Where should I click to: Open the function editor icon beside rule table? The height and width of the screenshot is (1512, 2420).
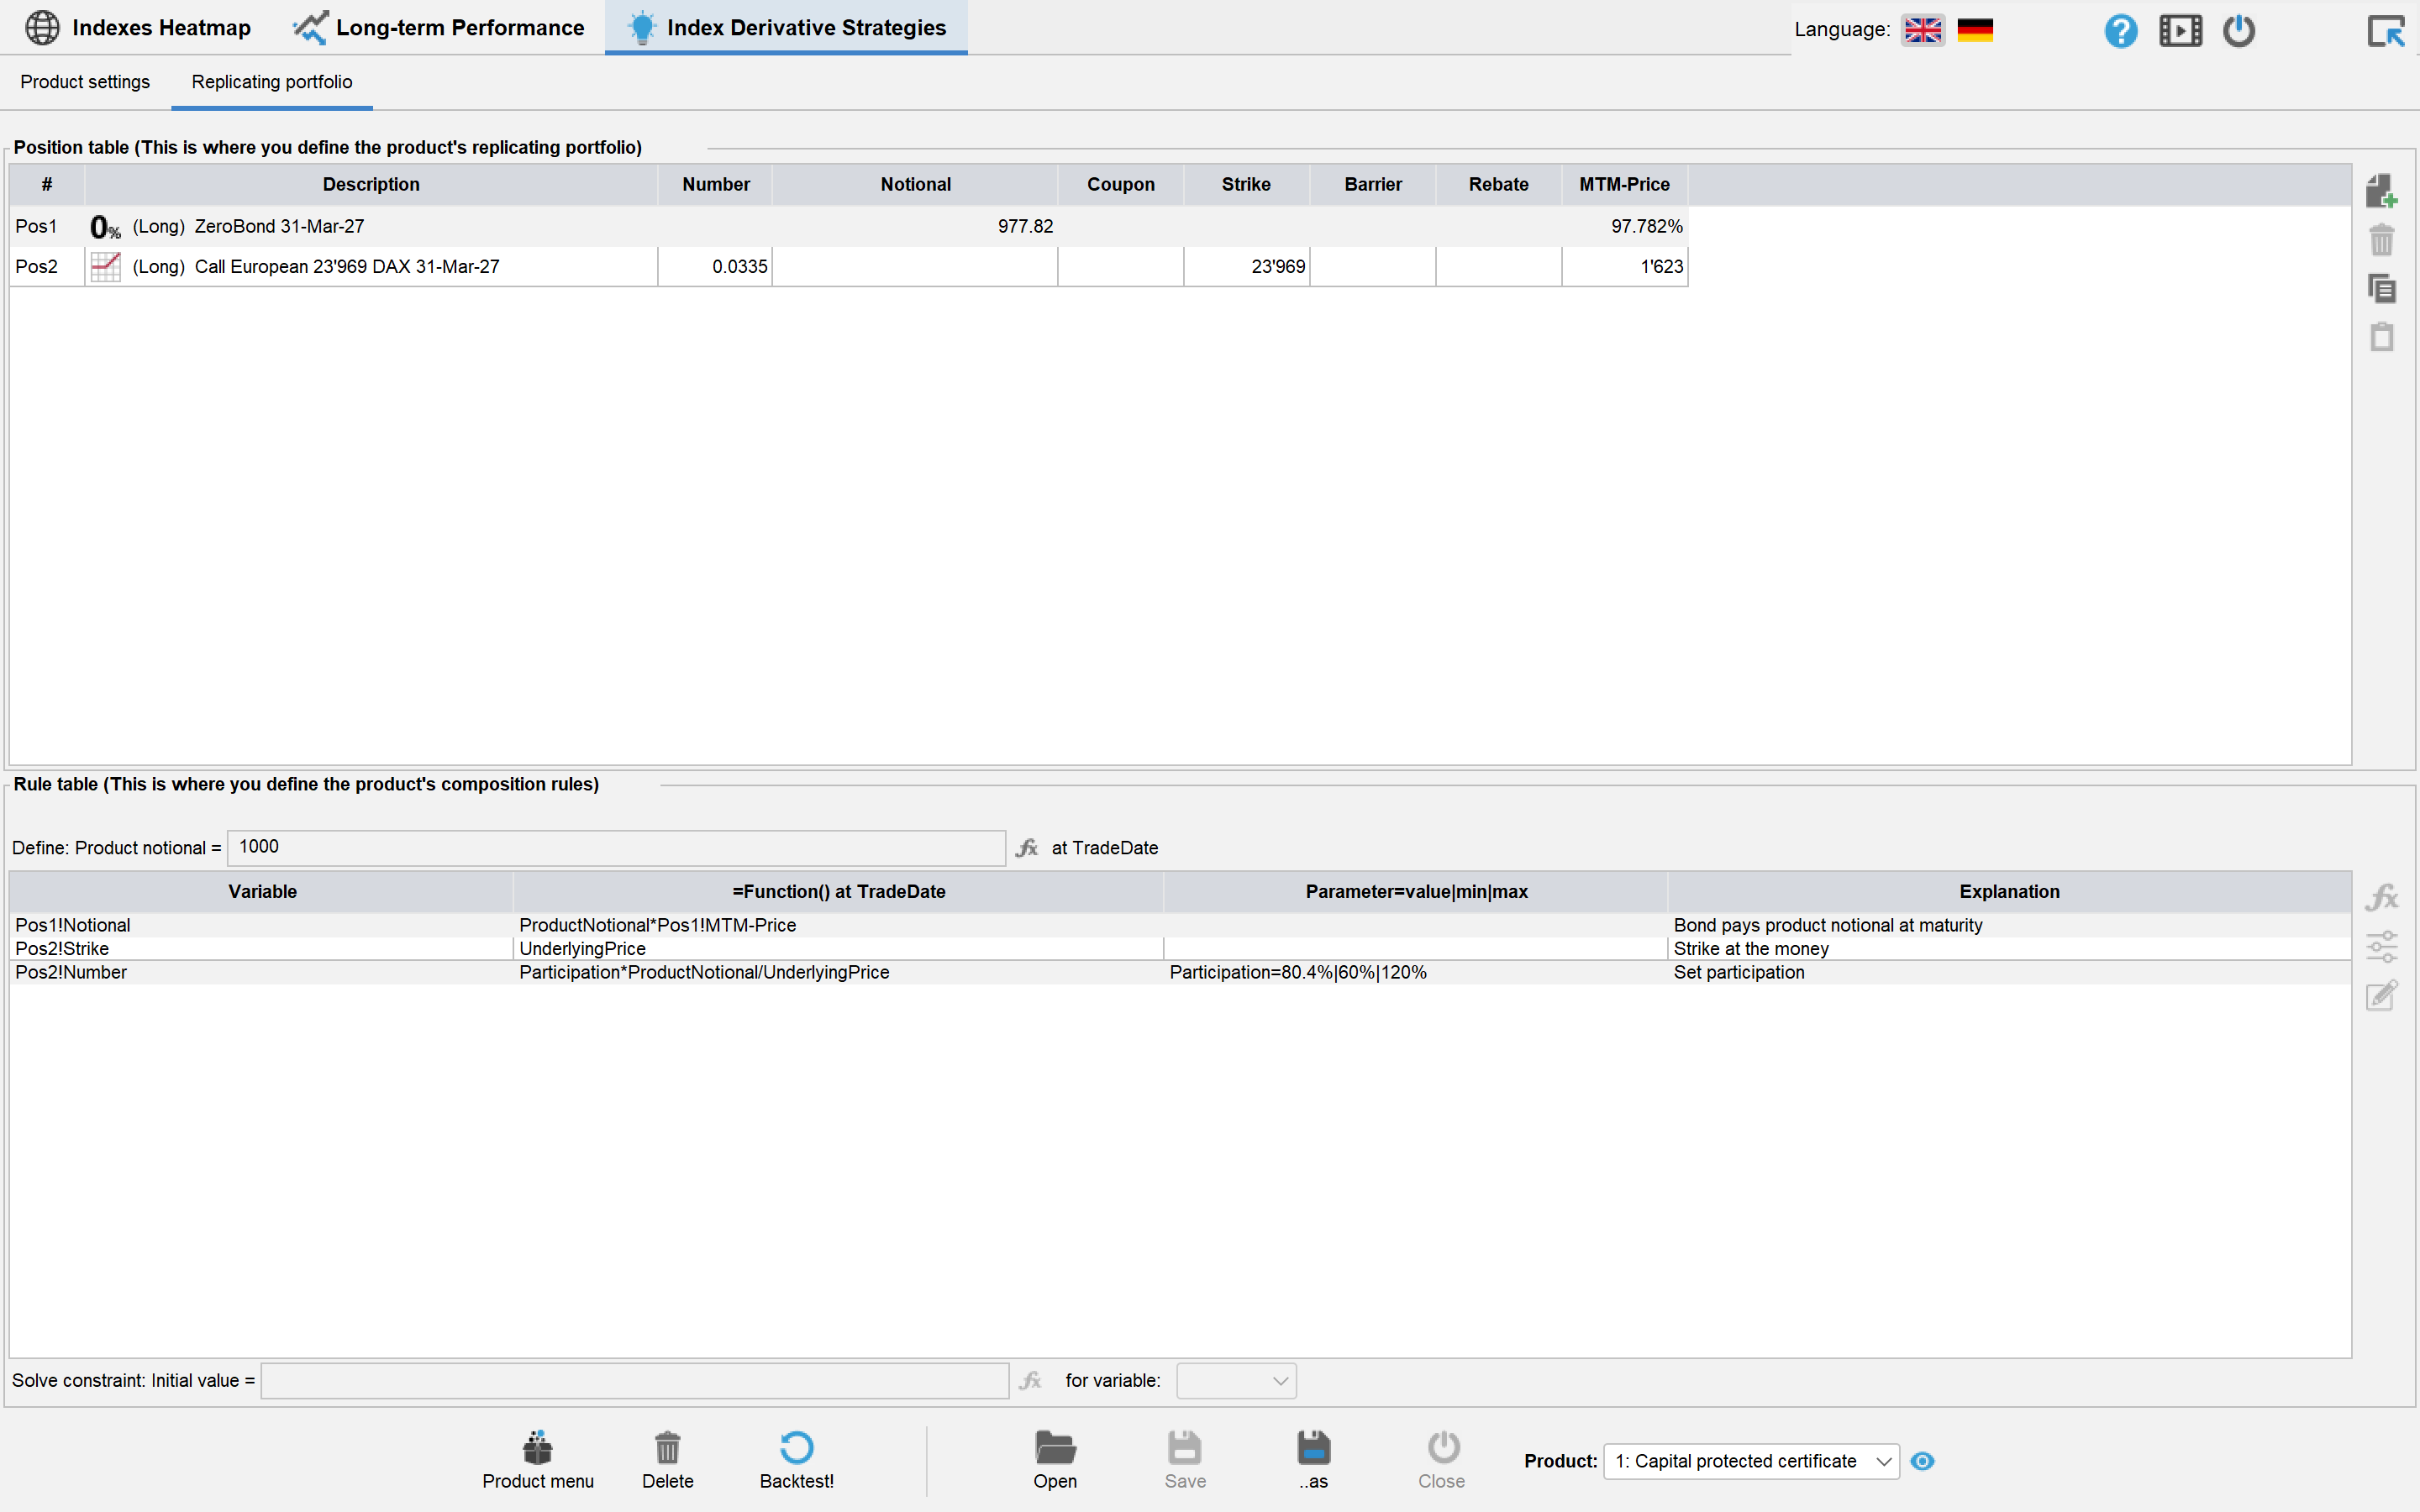tap(2381, 897)
